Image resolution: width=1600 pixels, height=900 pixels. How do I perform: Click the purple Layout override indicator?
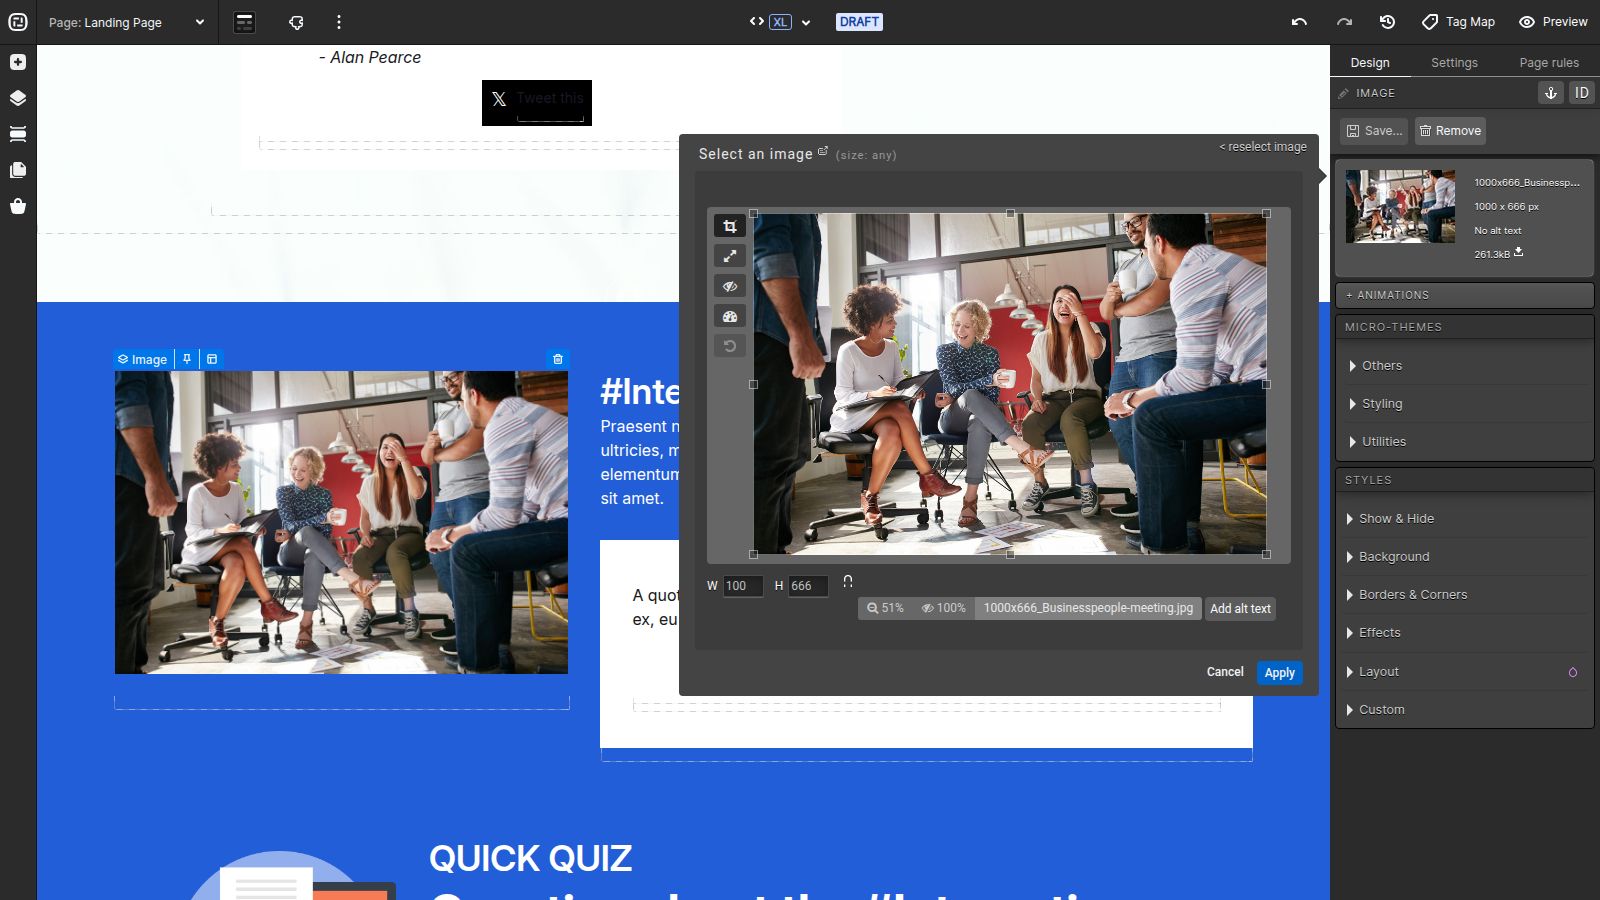[1573, 672]
